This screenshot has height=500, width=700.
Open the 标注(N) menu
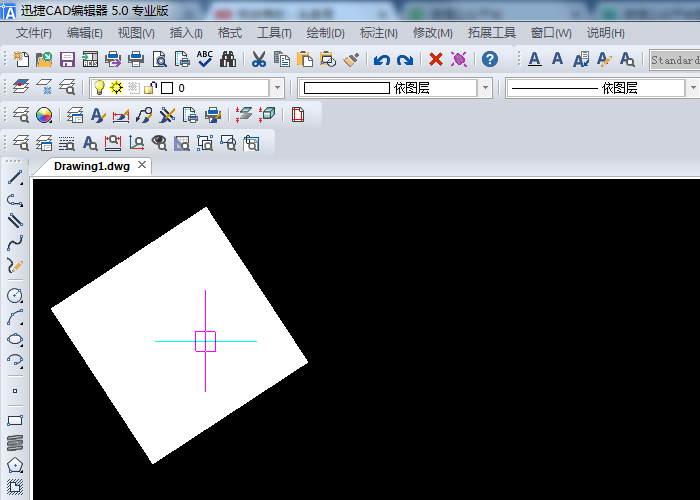379,33
